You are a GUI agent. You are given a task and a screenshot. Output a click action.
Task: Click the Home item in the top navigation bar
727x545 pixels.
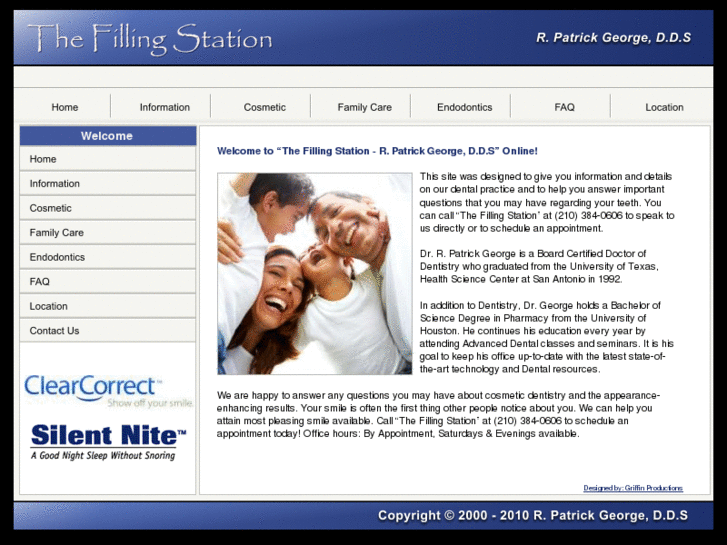point(64,107)
